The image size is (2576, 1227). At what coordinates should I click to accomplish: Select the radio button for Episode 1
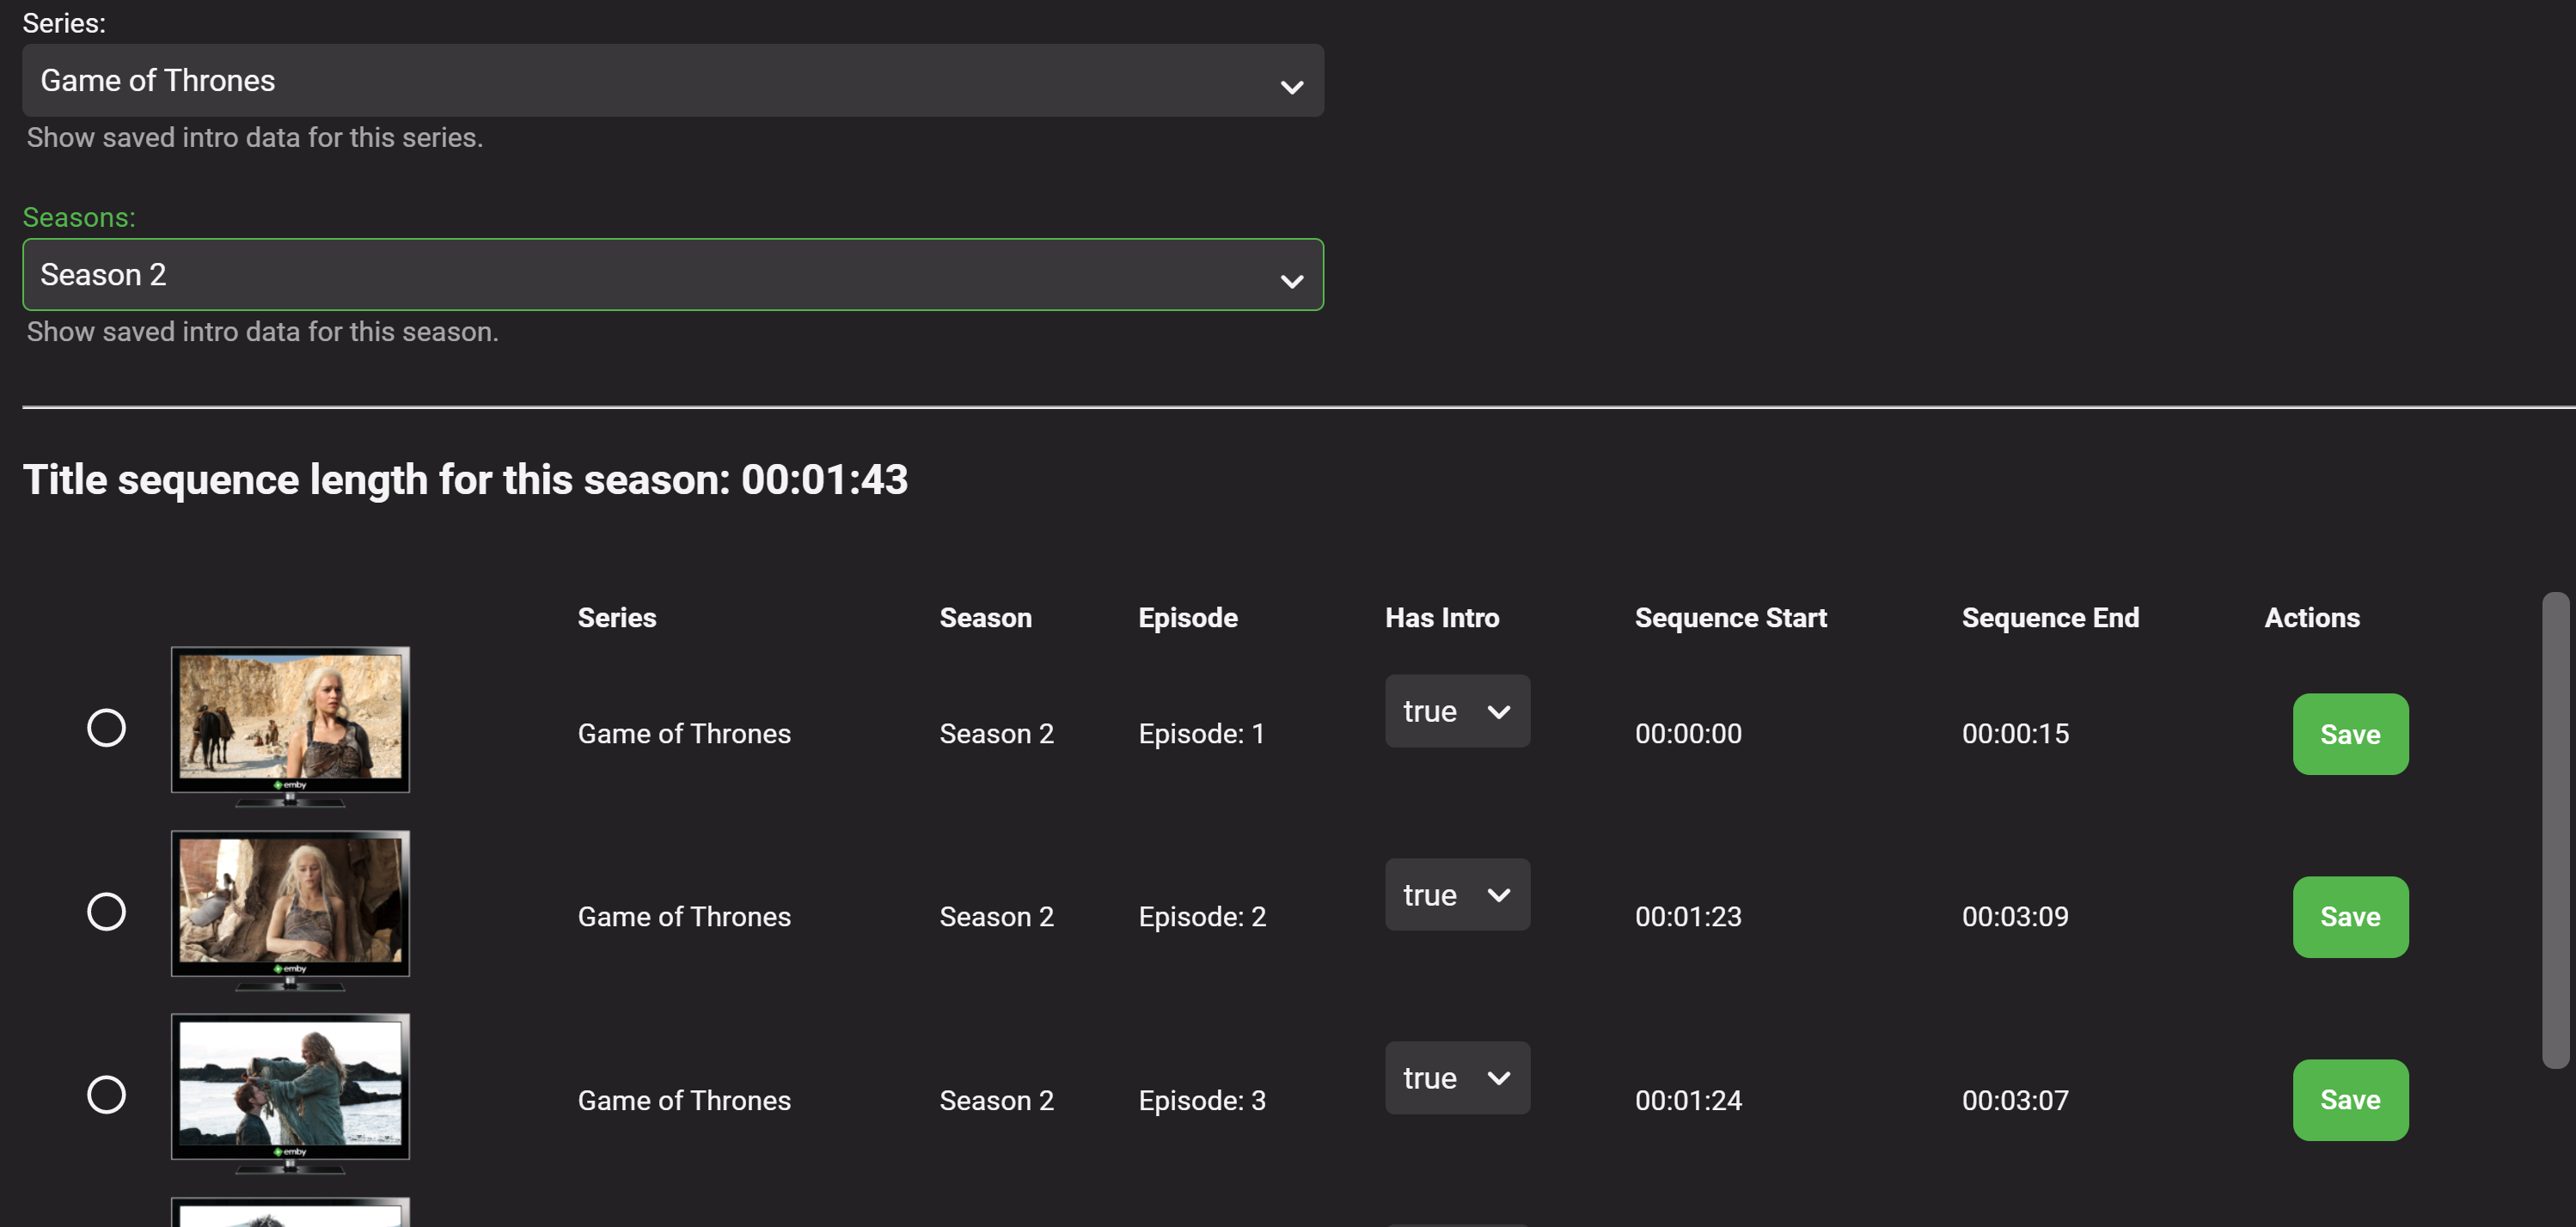point(106,728)
